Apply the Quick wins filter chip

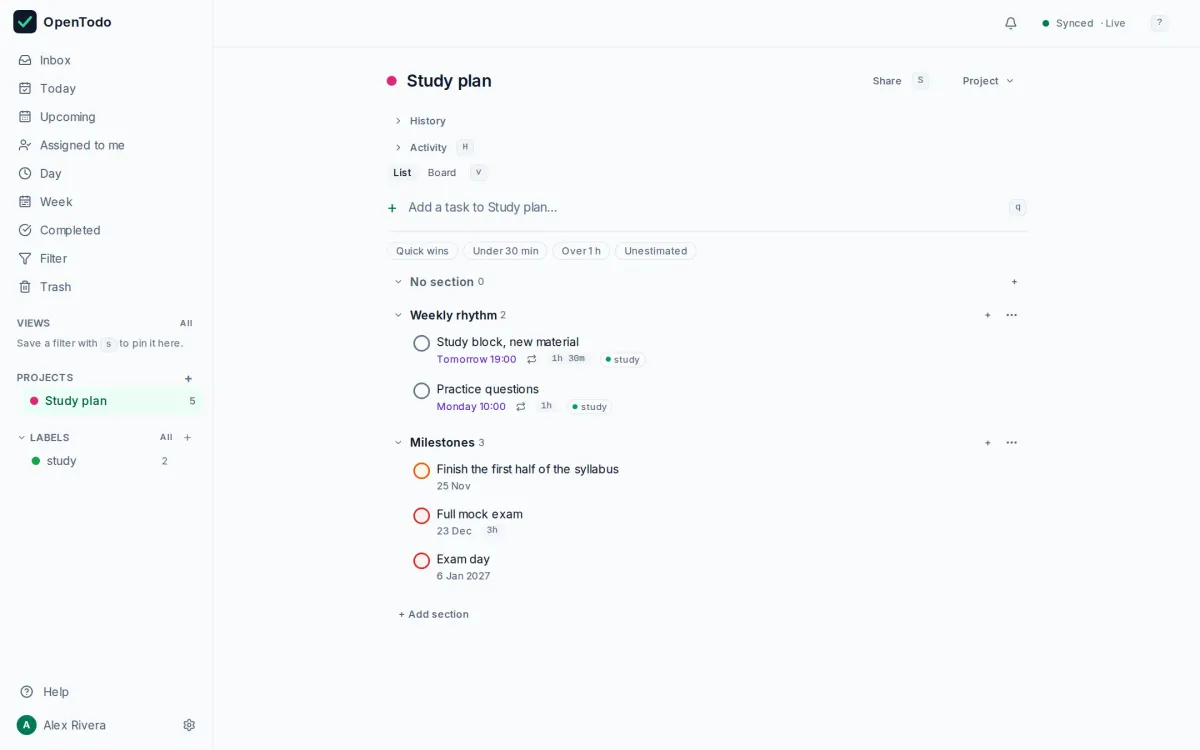point(422,251)
